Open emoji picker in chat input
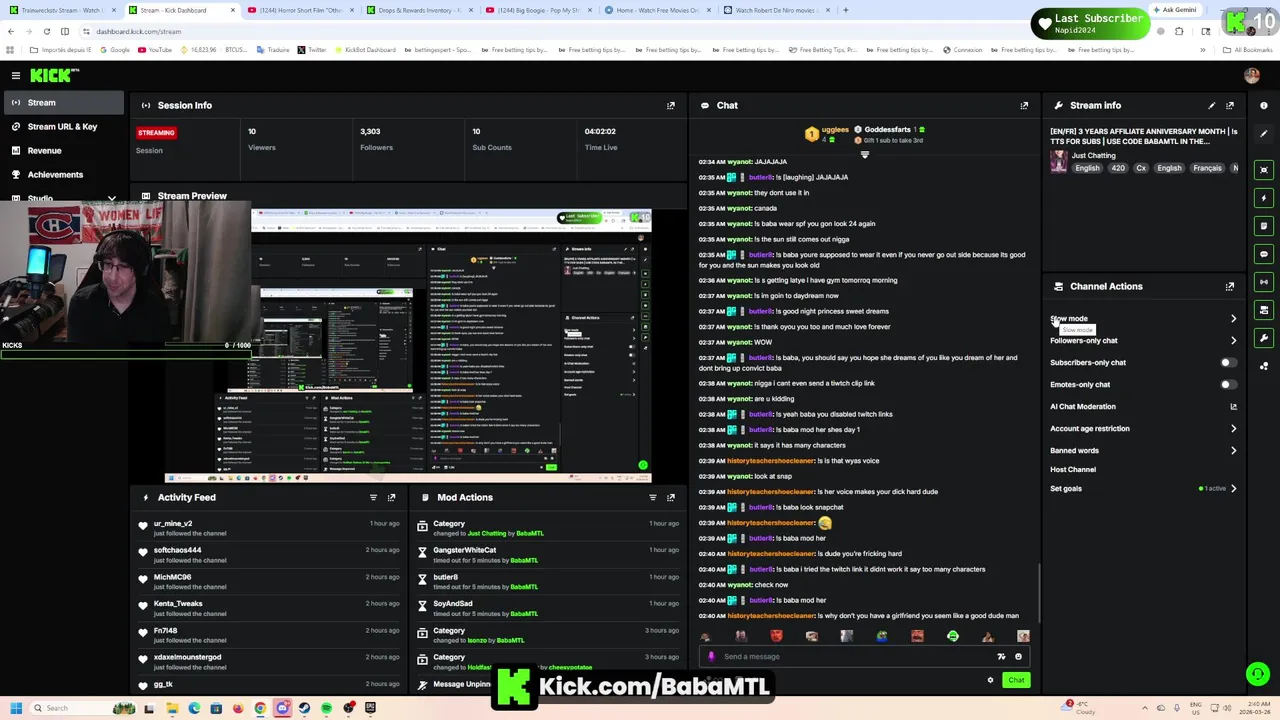Viewport: 1280px width, 720px height. [x=1018, y=657]
